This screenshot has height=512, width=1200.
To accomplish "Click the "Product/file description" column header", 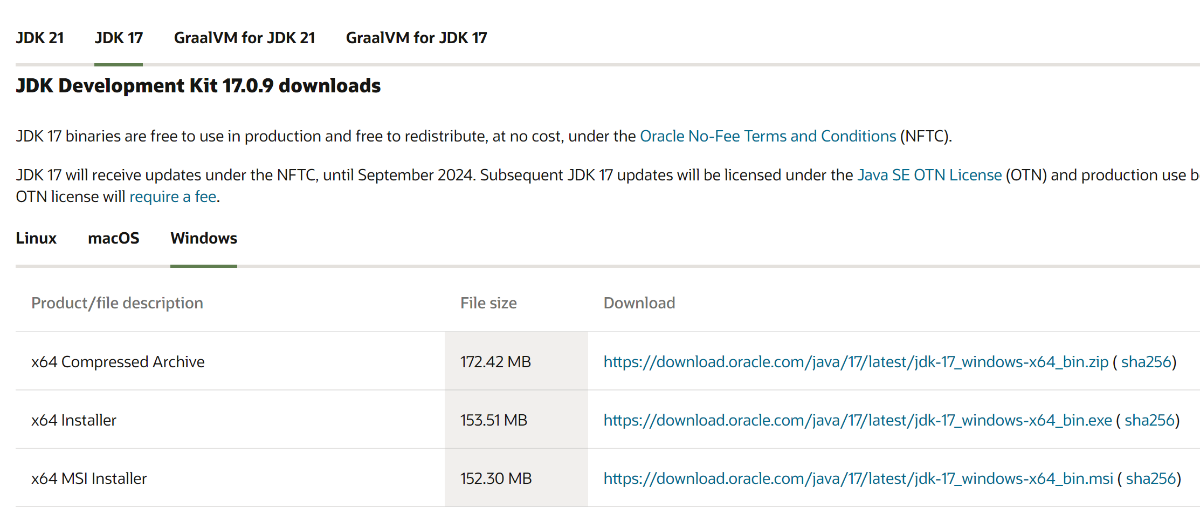I will tap(117, 303).
